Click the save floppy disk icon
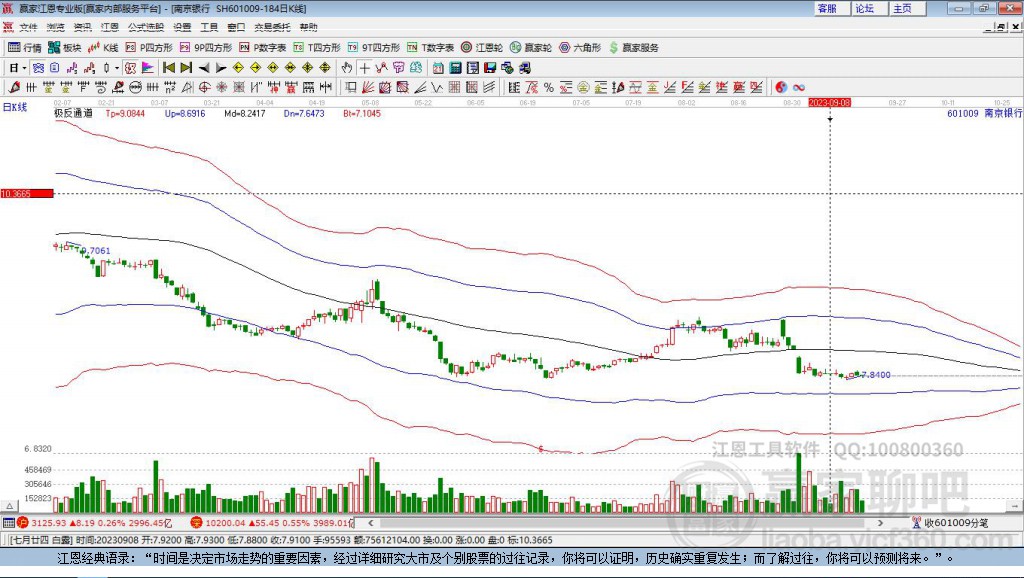The image size is (1024, 578). (490, 68)
